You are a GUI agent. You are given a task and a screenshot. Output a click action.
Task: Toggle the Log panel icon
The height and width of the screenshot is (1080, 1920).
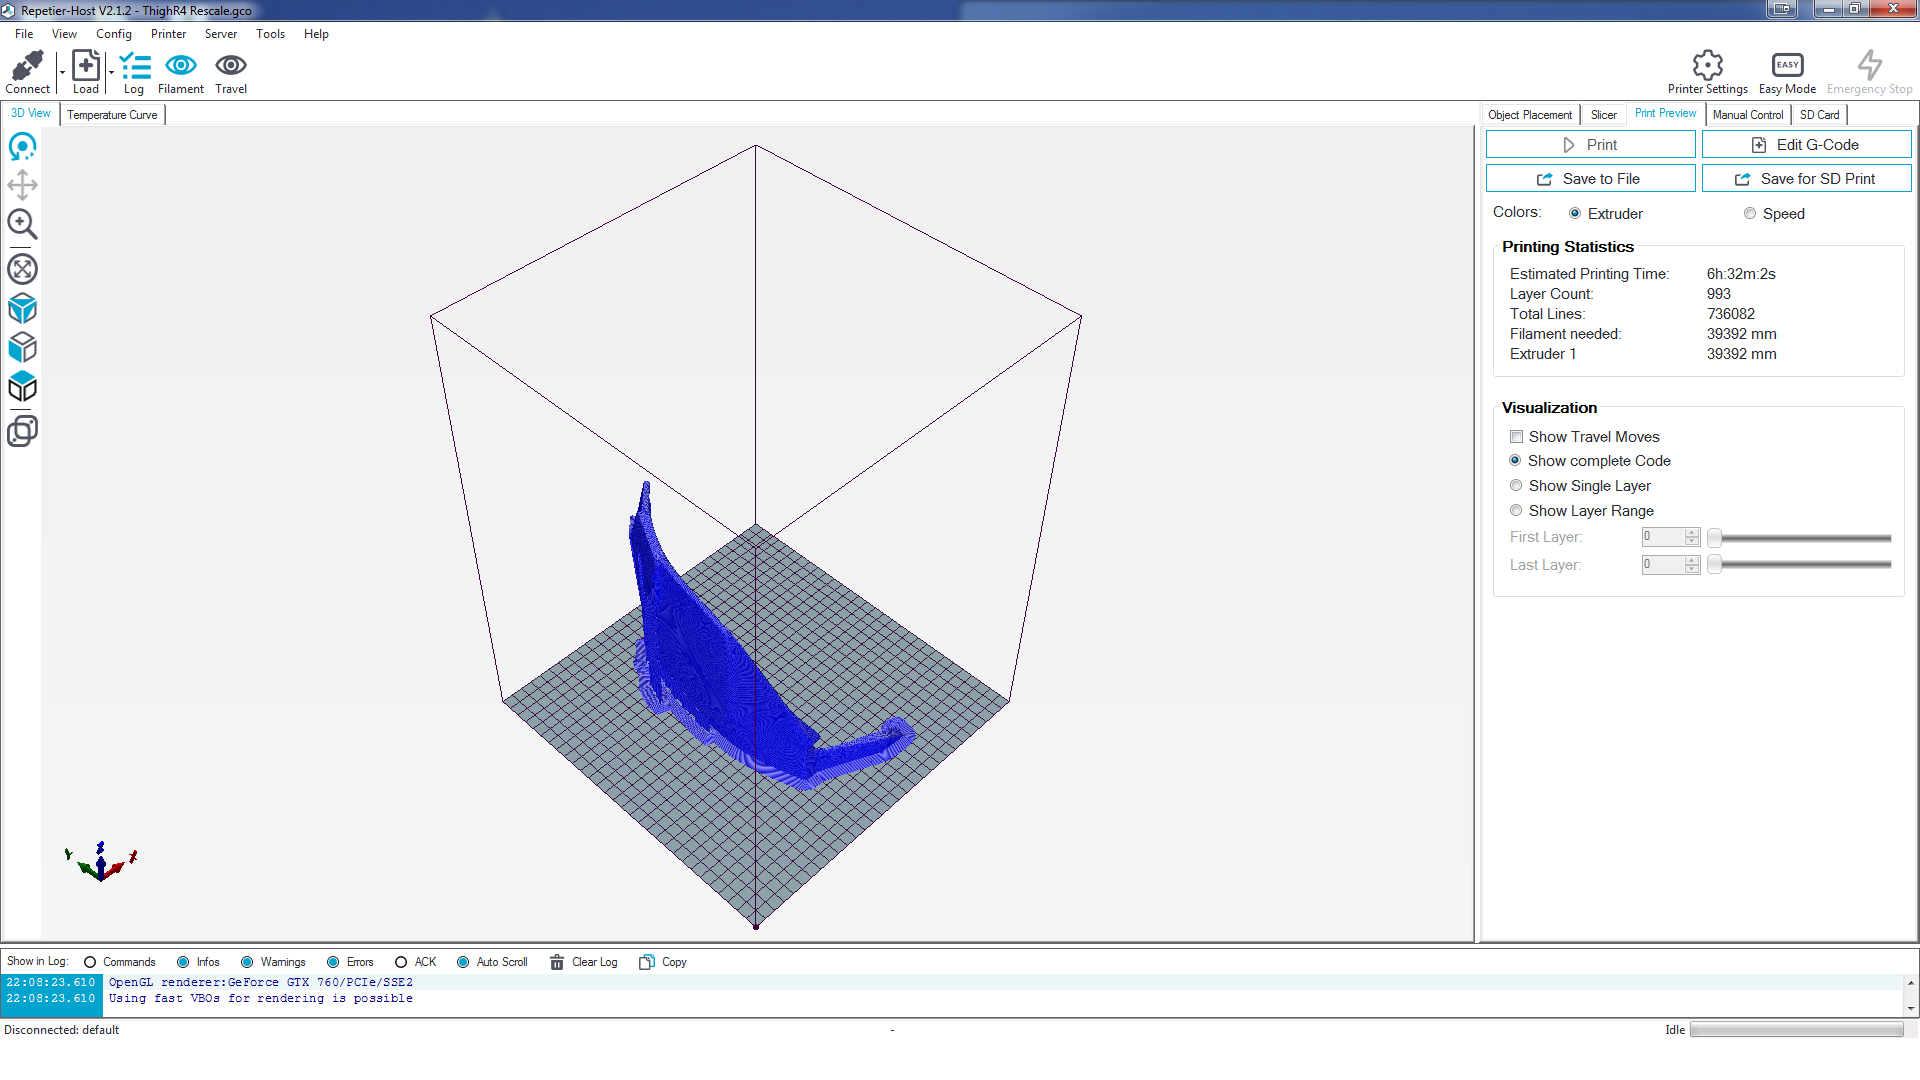pos(134,66)
